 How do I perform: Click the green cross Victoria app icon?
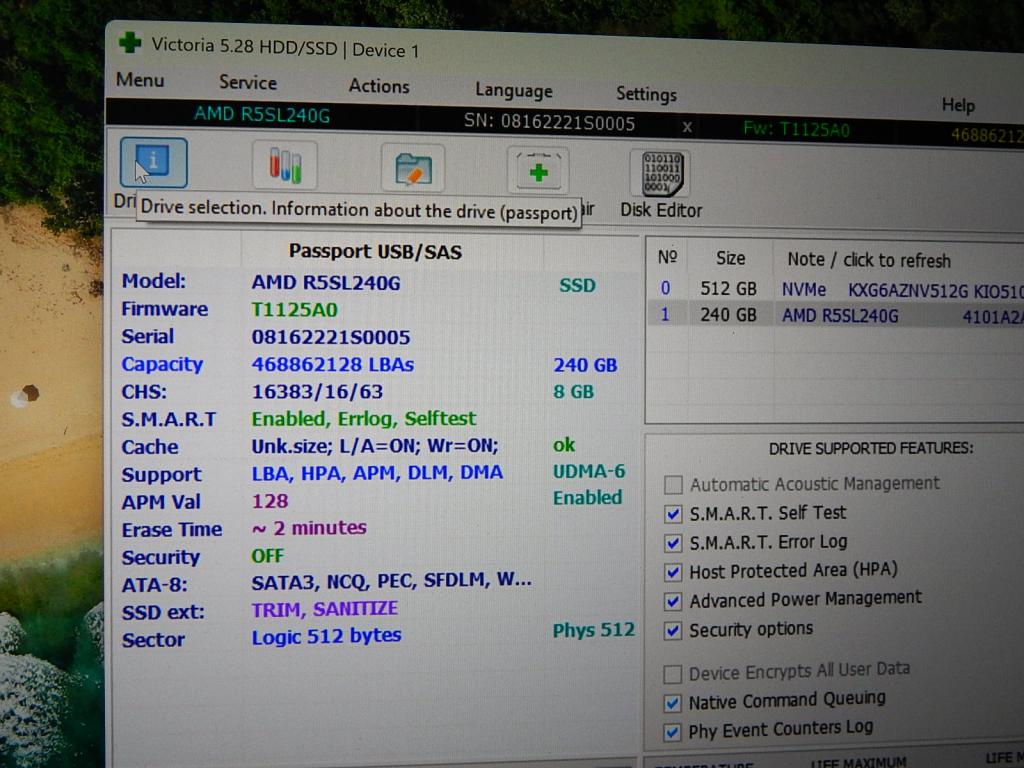(130, 42)
